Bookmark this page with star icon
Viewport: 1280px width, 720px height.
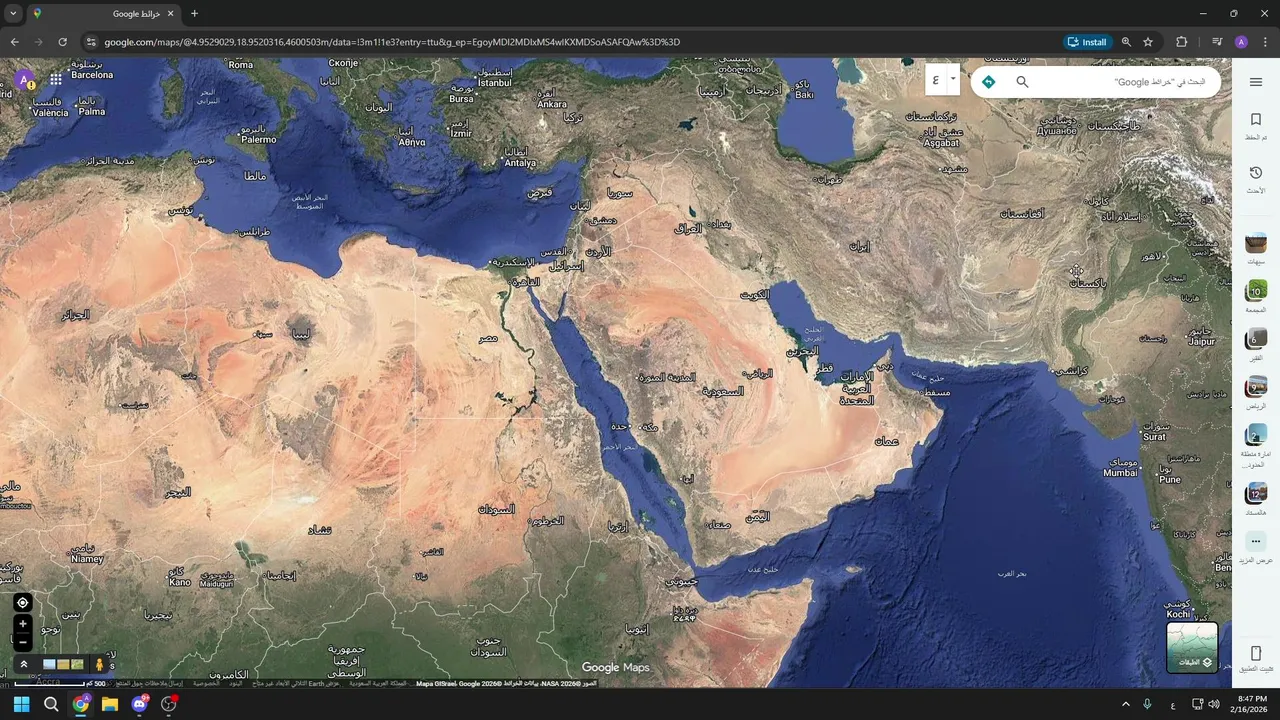(x=1148, y=42)
